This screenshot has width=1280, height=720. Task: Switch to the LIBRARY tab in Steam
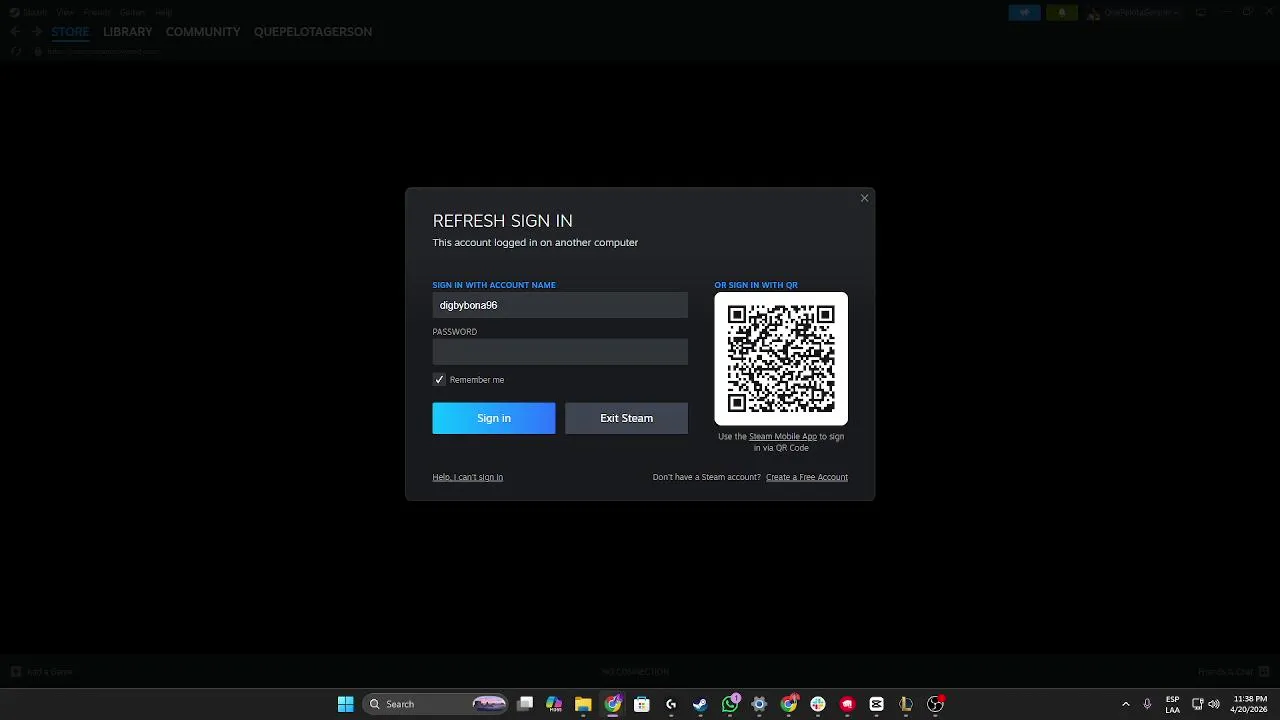[128, 32]
